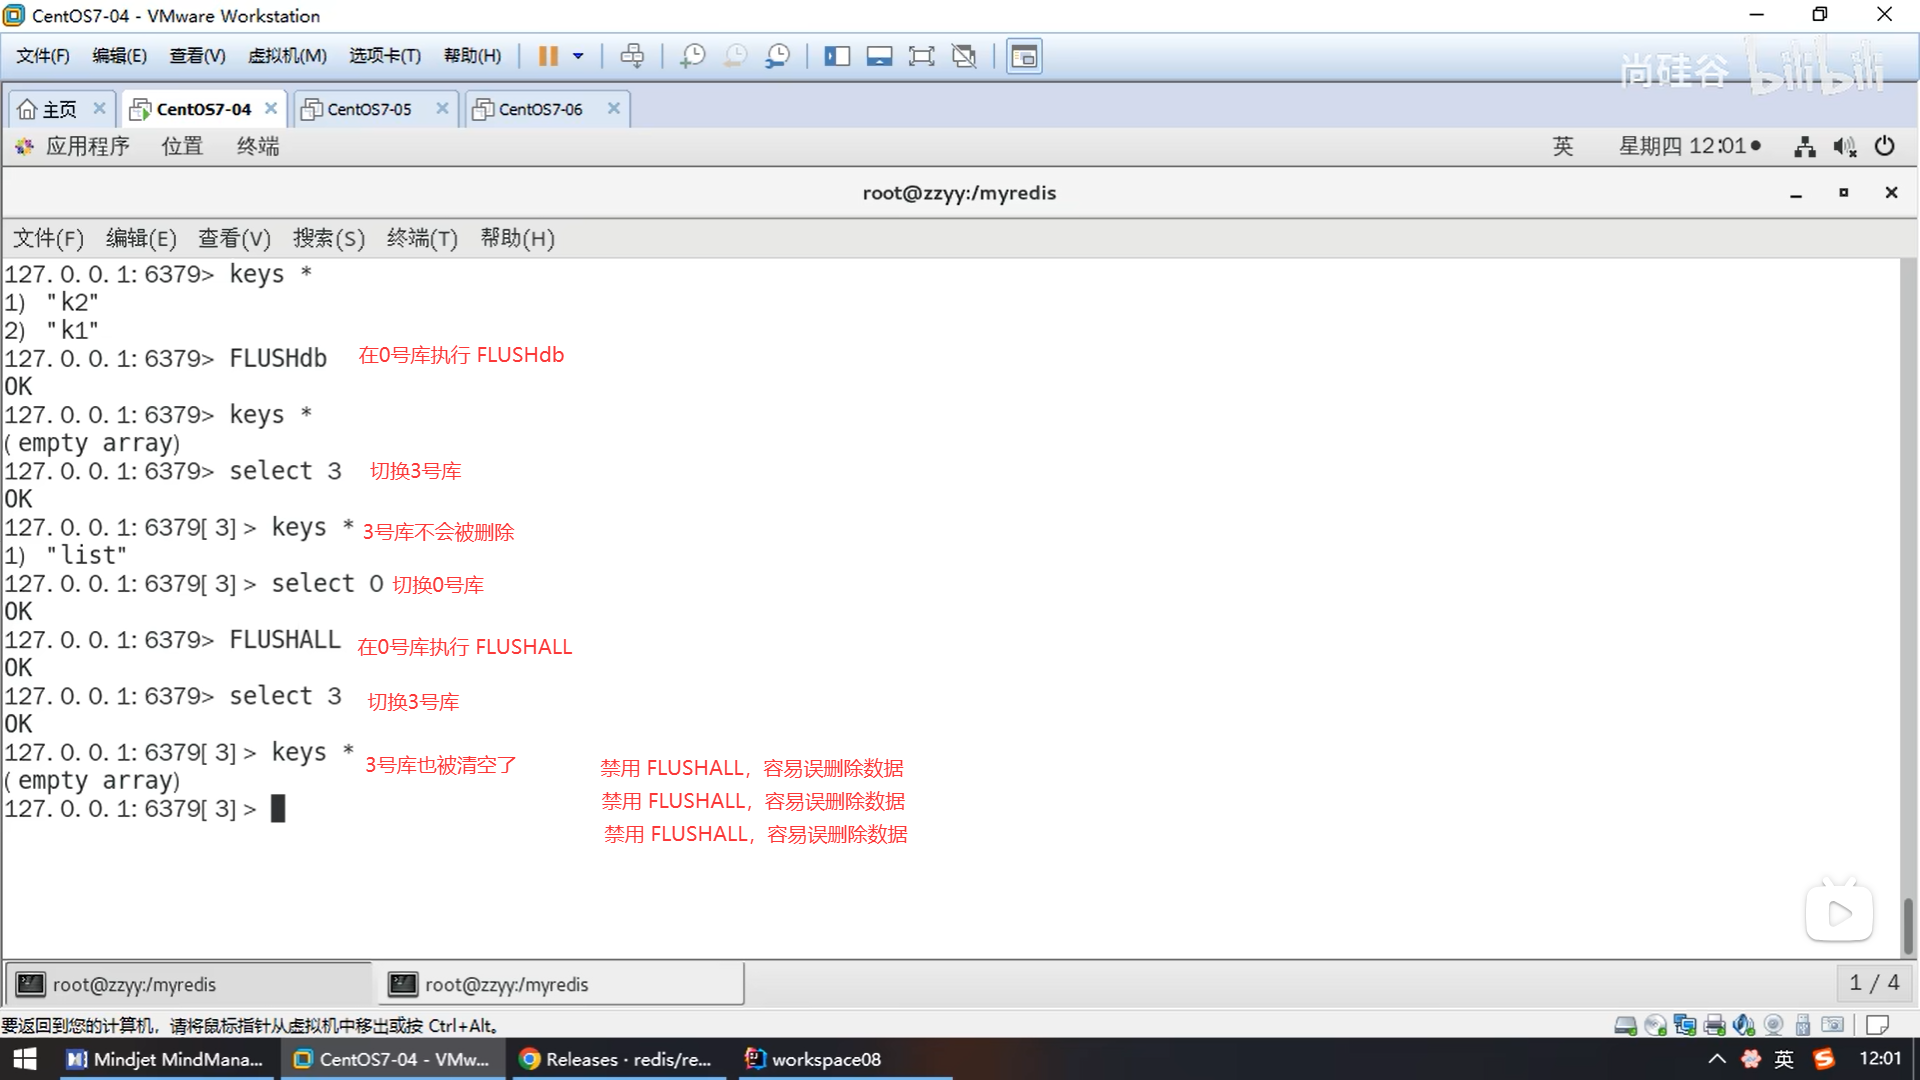Switch to CentOS7-05 tab
Viewport: 1920px width, 1080px height.
pos(369,109)
